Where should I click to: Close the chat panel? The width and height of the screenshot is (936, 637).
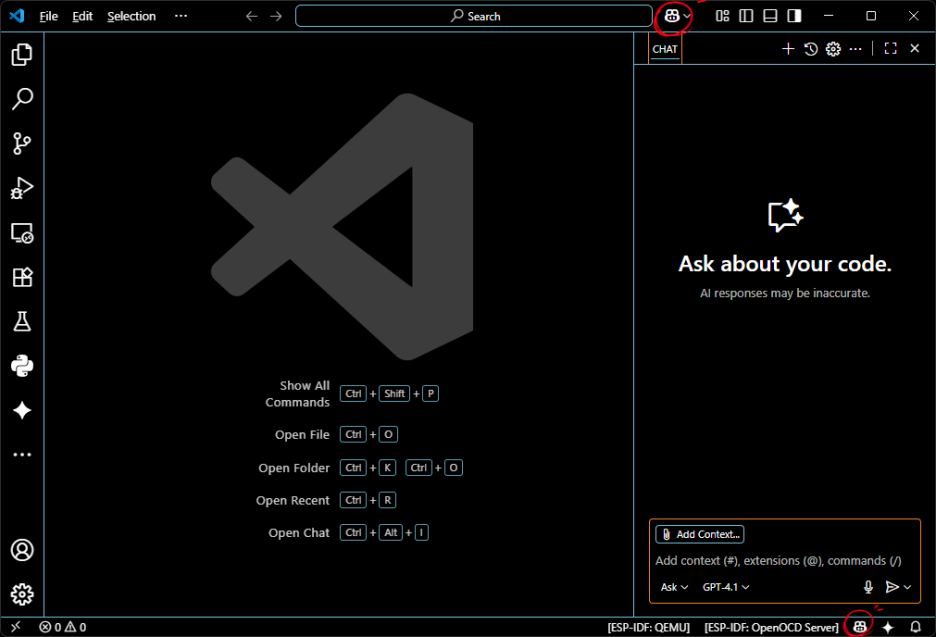(x=915, y=48)
